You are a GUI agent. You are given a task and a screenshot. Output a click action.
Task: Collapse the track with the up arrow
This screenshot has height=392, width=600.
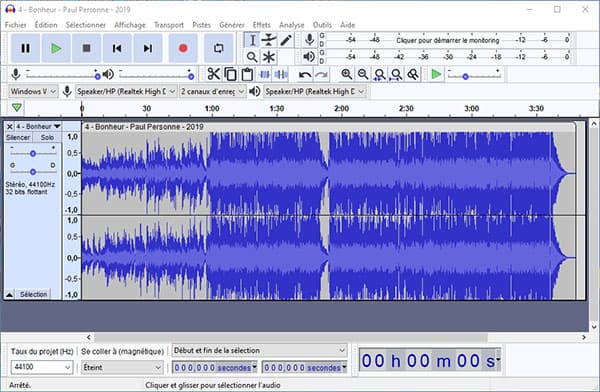click(10, 294)
